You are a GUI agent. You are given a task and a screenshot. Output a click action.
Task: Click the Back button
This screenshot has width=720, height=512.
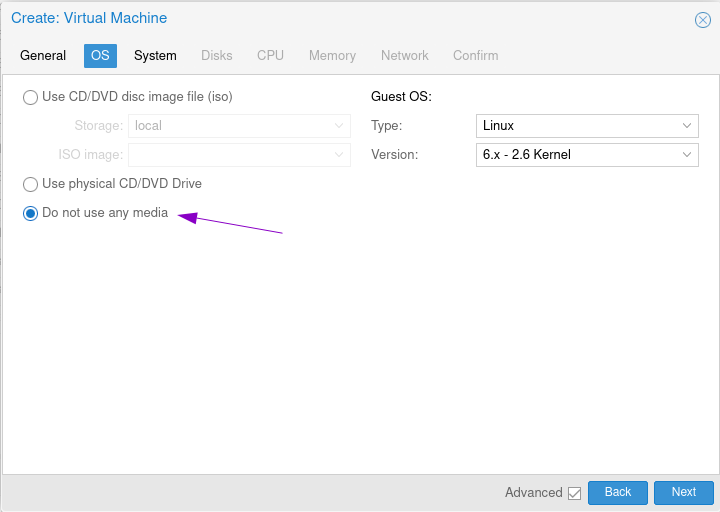(618, 492)
